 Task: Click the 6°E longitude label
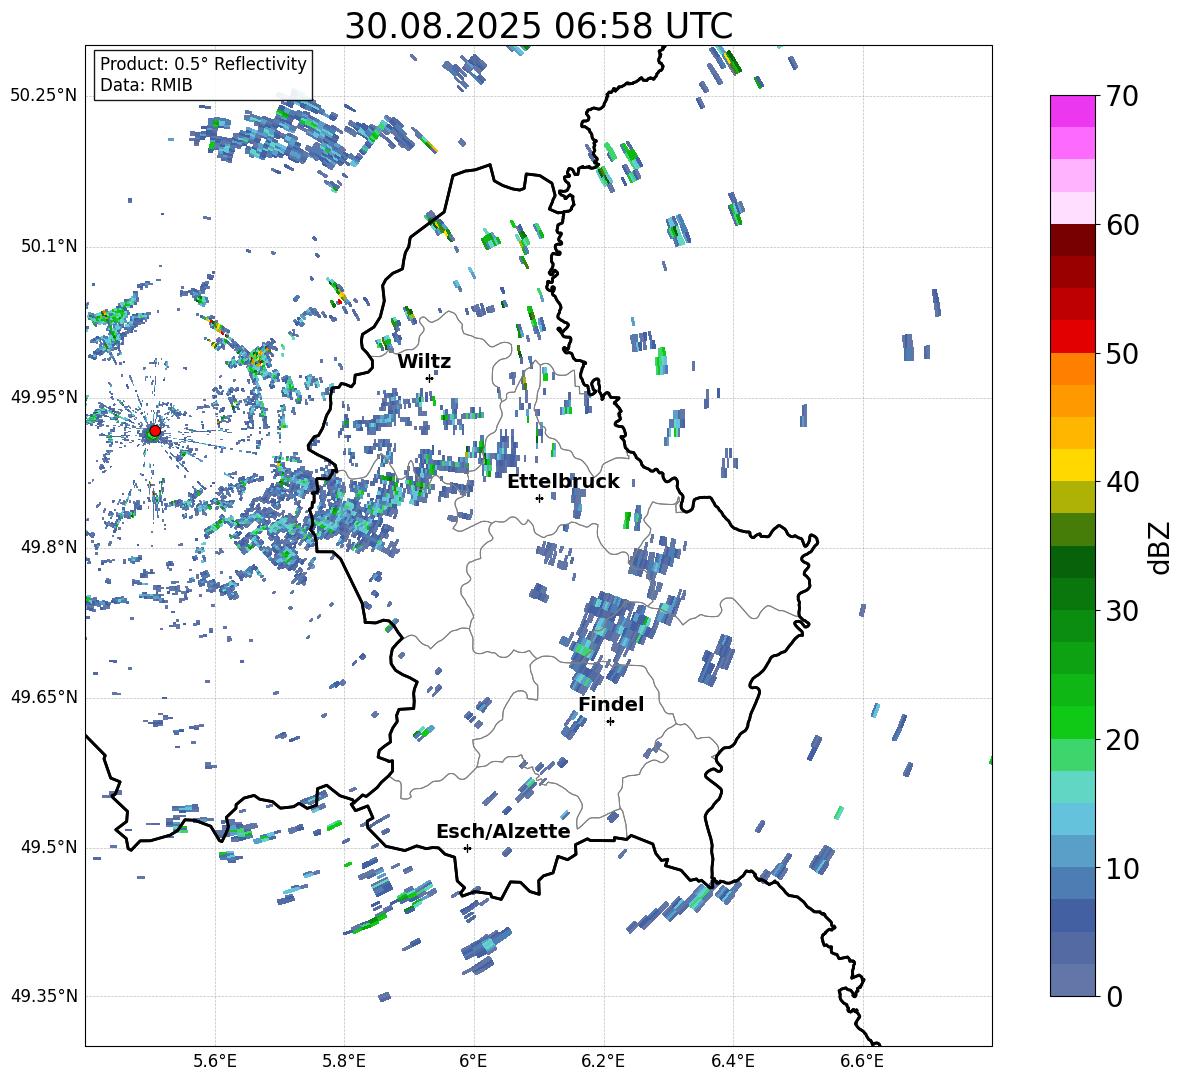(473, 1061)
